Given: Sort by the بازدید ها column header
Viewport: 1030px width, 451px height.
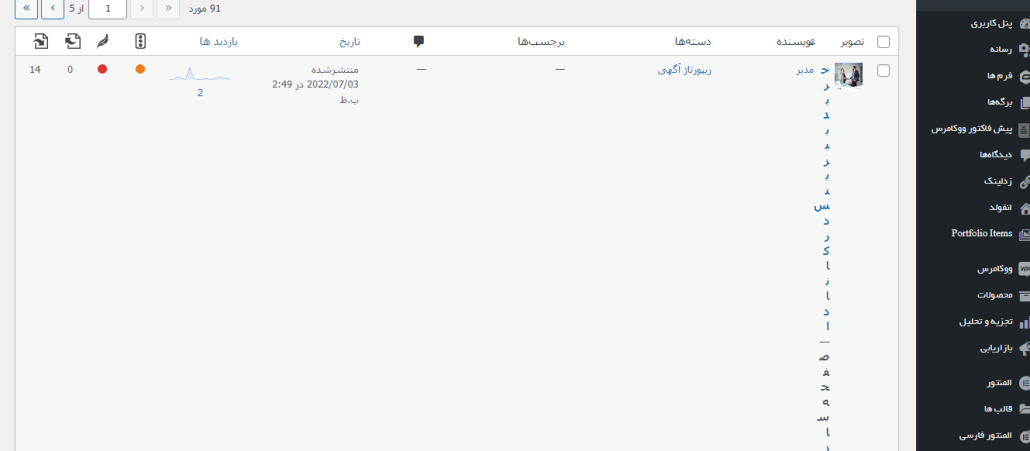Looking at the screenshot, I should (x=219, y=41).
